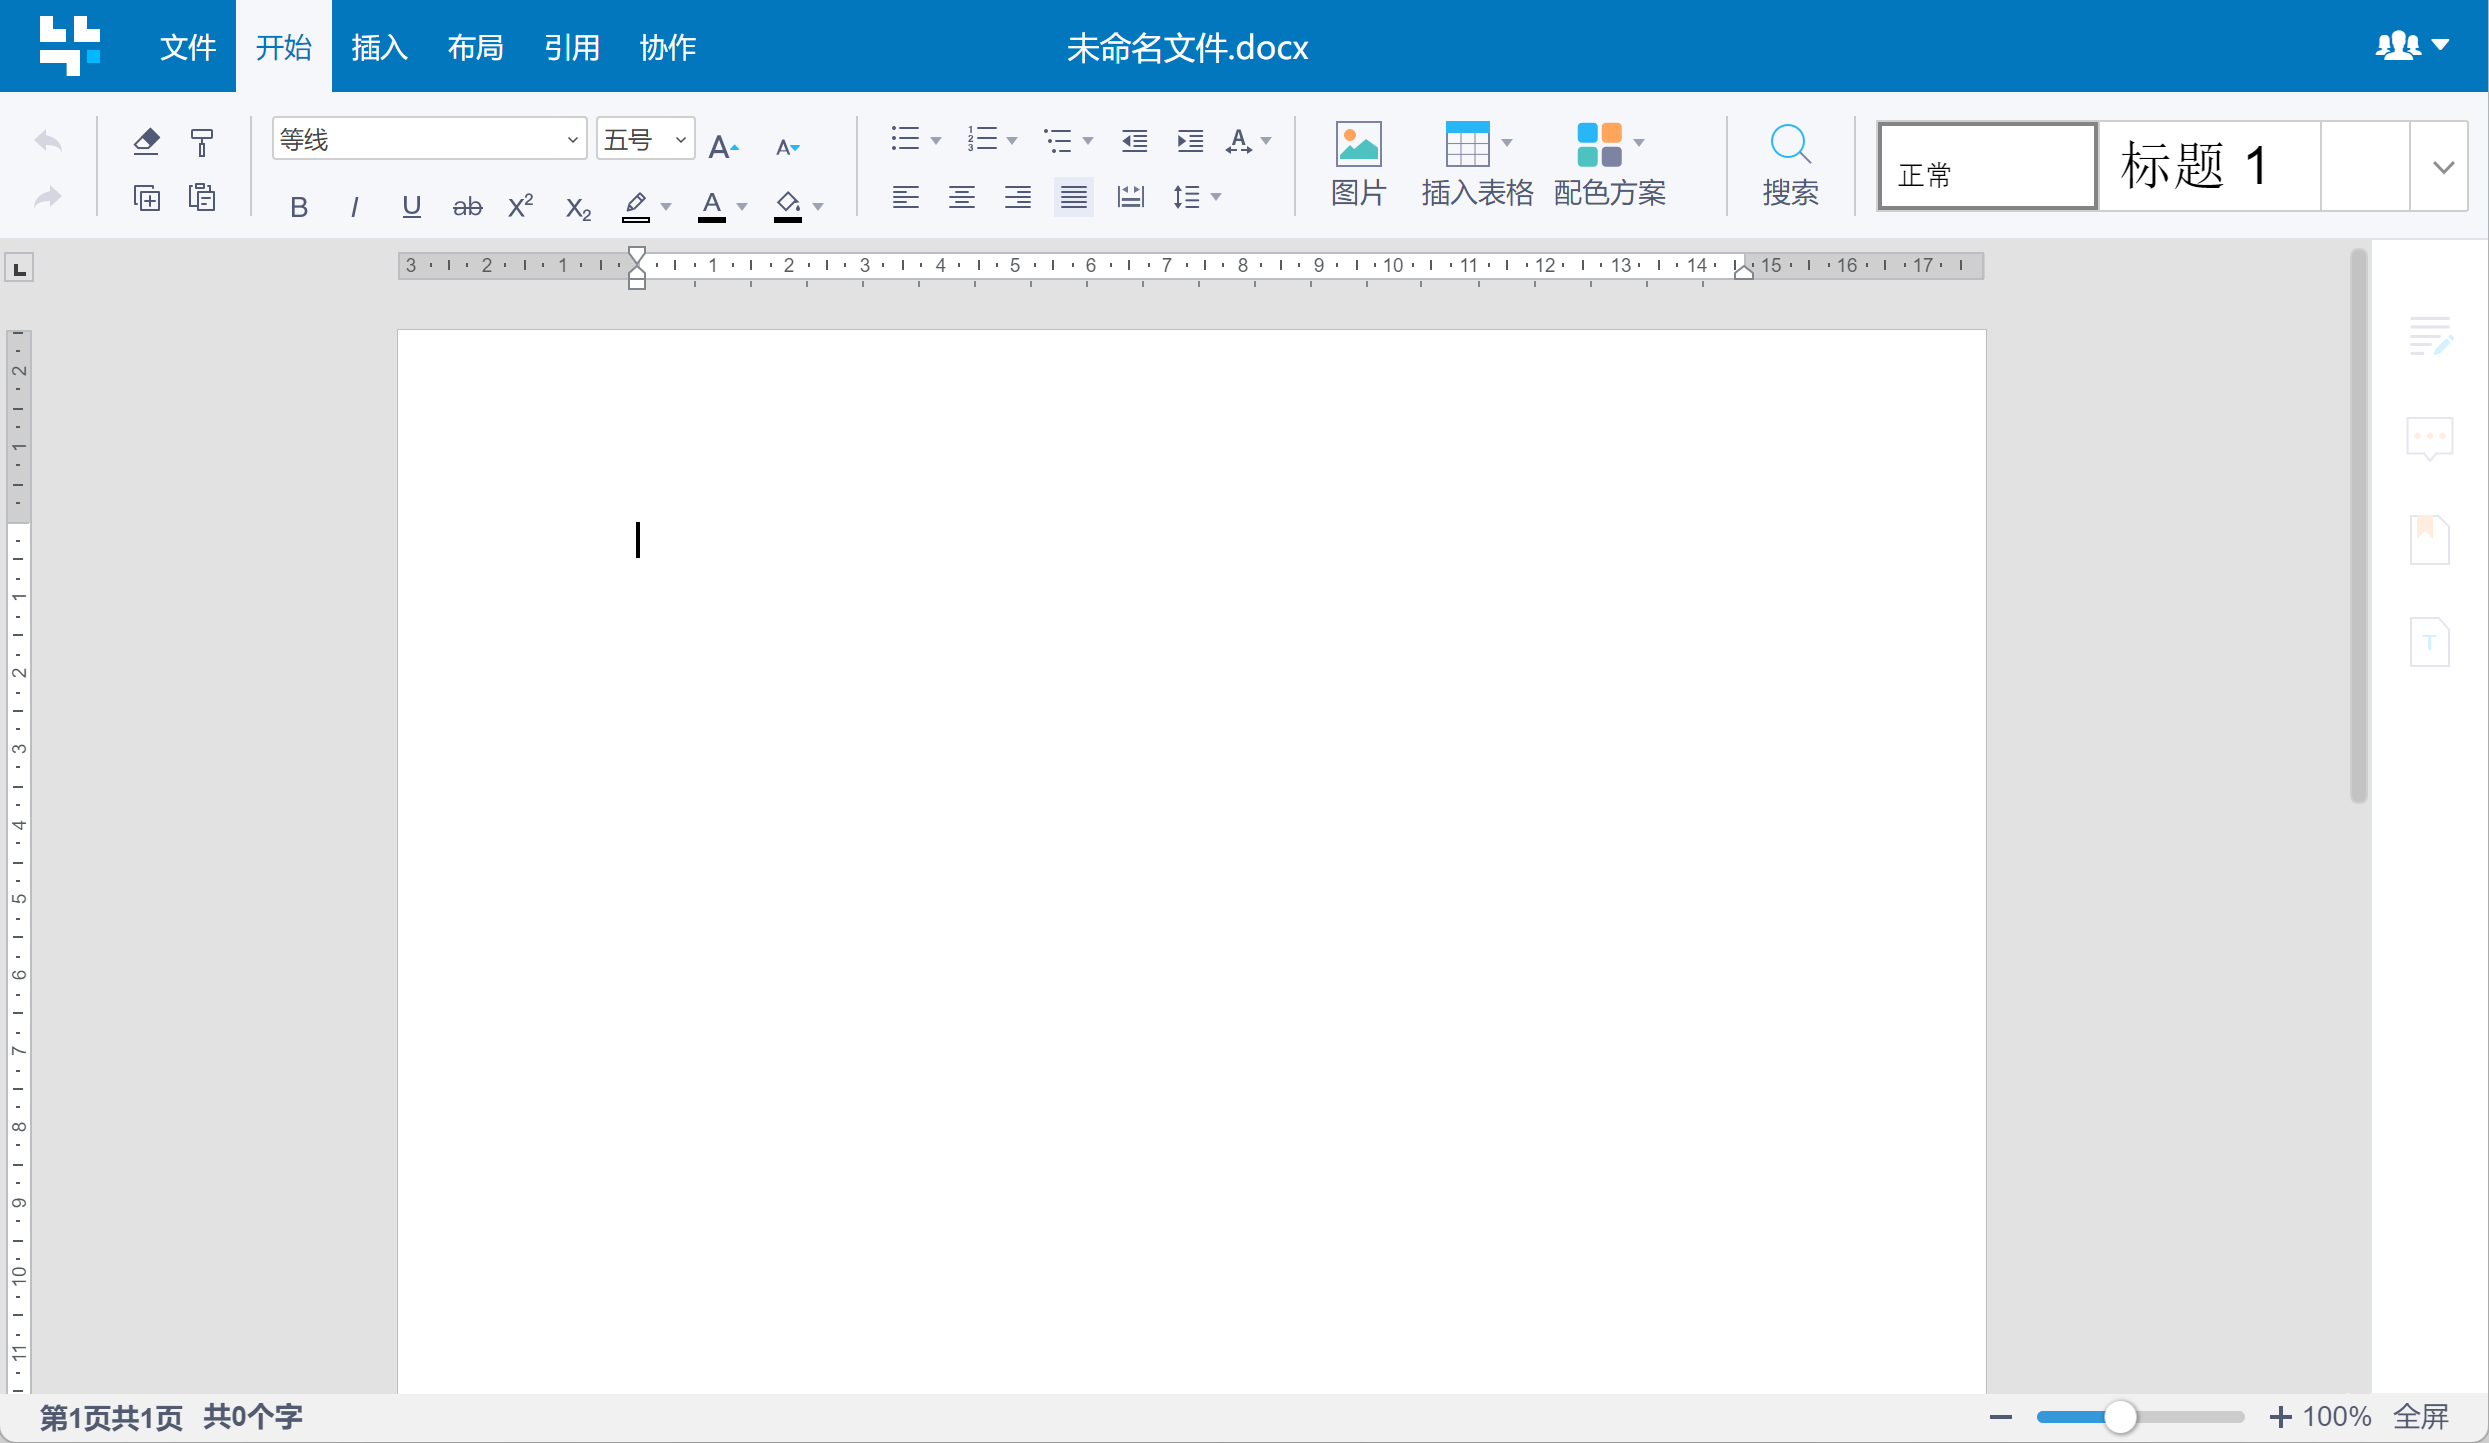Zoom in with the plus icon
This screenshot has width=2489, height=1443.
2281,1417
